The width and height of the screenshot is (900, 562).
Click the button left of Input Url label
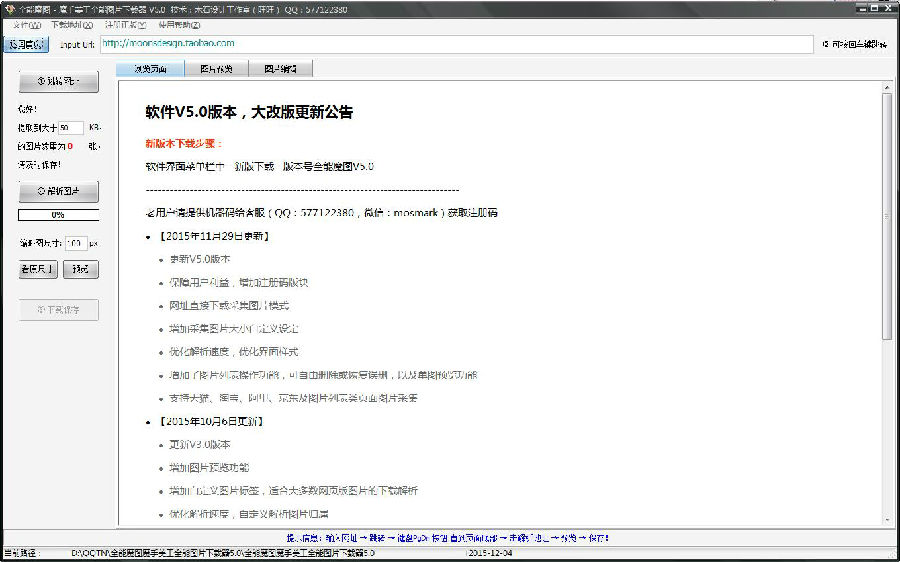click(26, 44)
